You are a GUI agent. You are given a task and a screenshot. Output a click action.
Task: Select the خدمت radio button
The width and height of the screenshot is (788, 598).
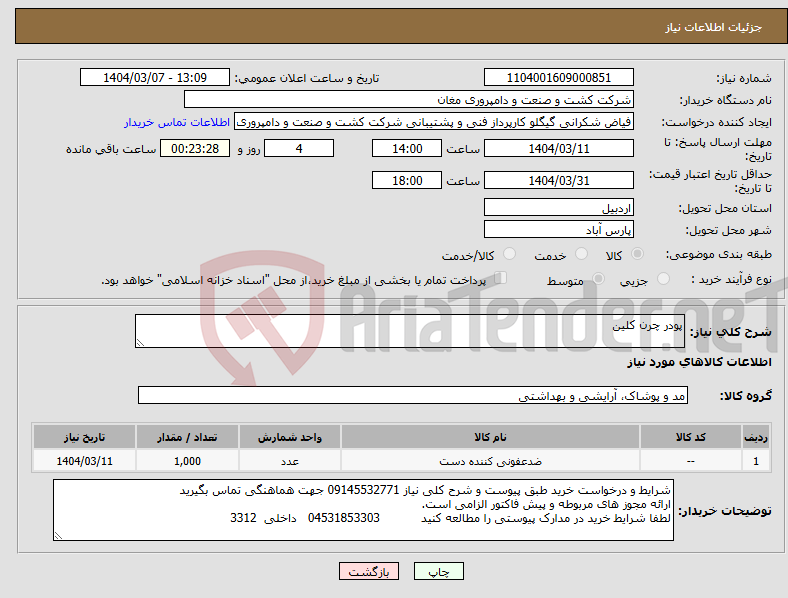pos(581,254)
